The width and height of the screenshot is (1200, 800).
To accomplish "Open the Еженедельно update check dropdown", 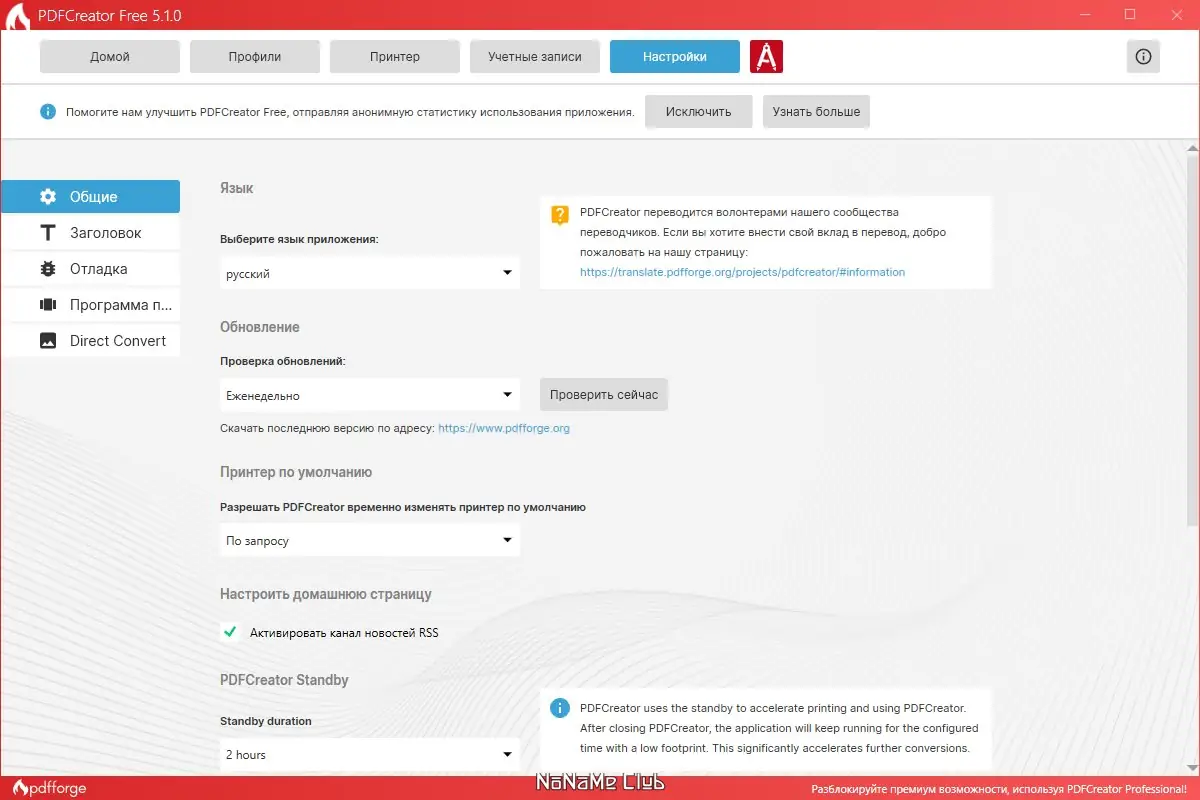I will tap(370, 395).
